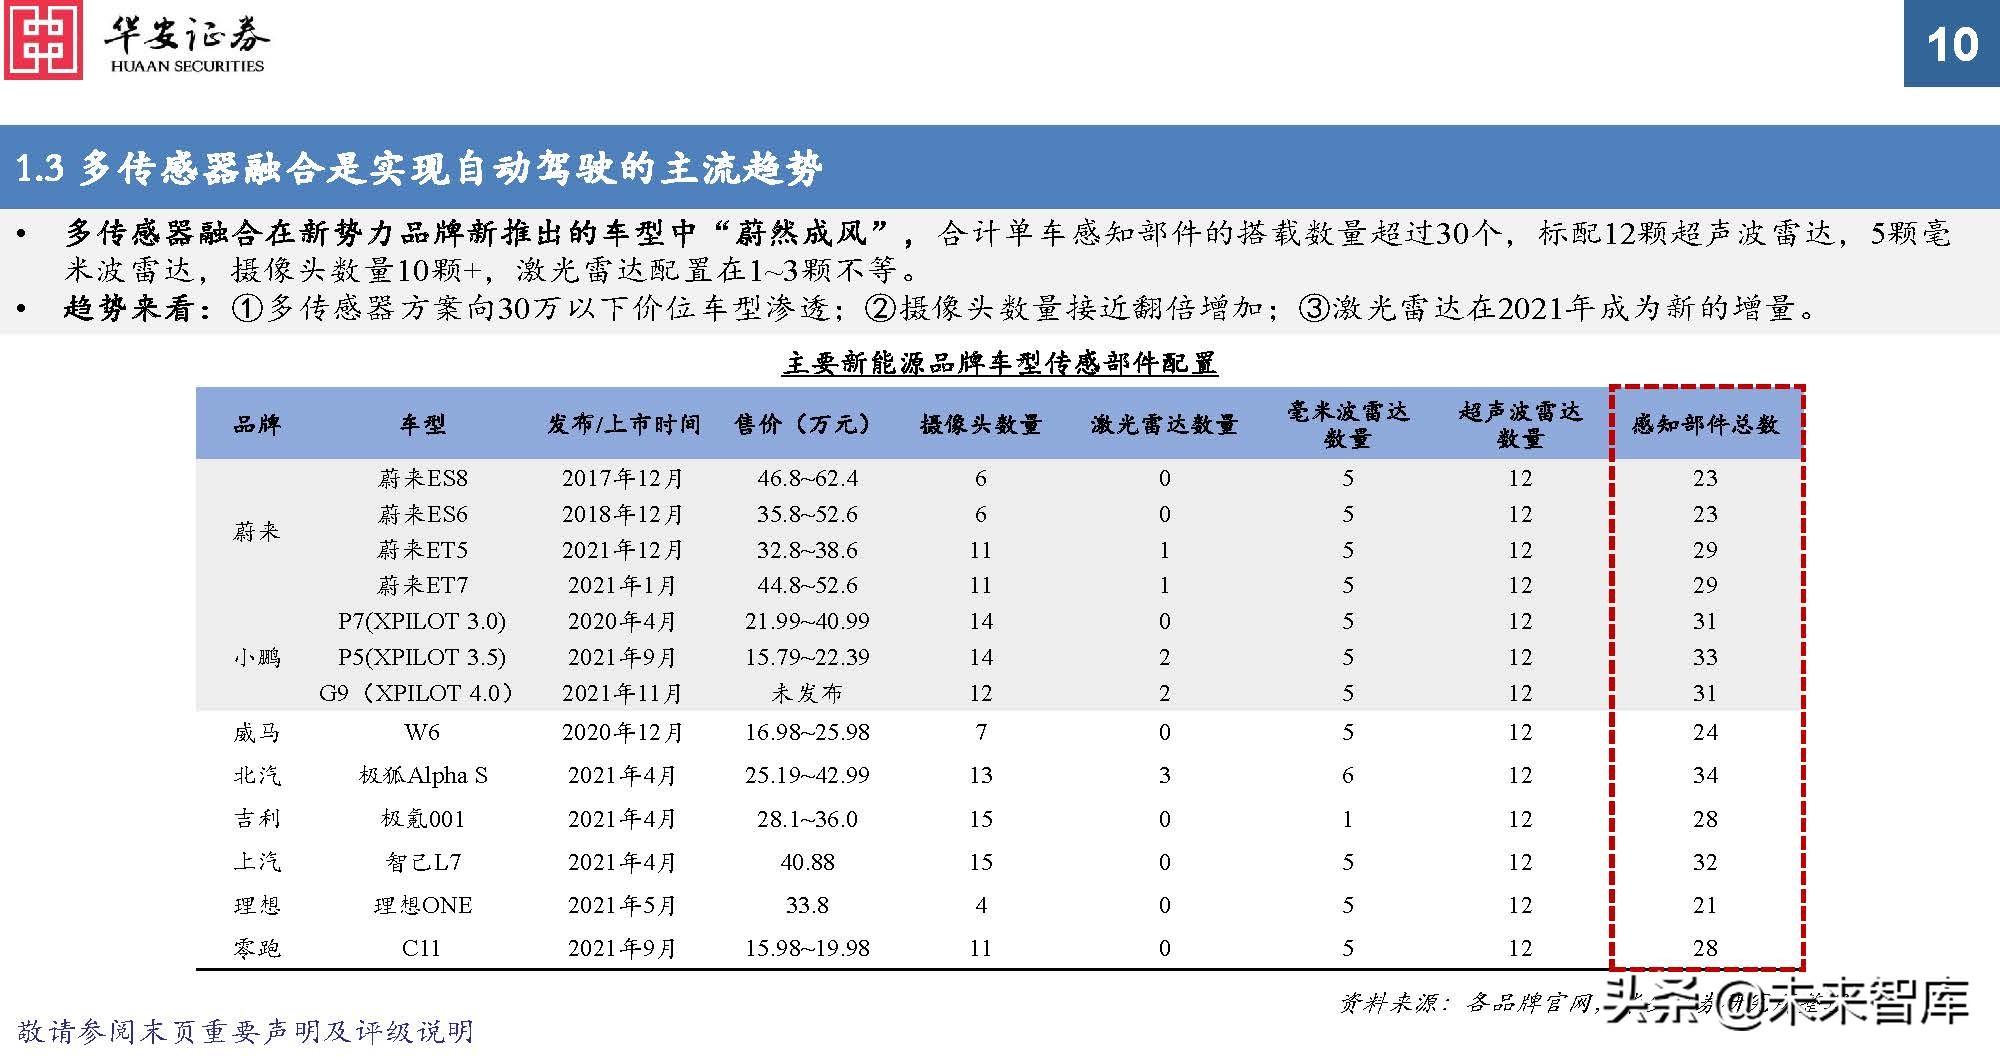Click the total value 21 for 理想ONE
2000x1058 pixels.
(1705, 905)
